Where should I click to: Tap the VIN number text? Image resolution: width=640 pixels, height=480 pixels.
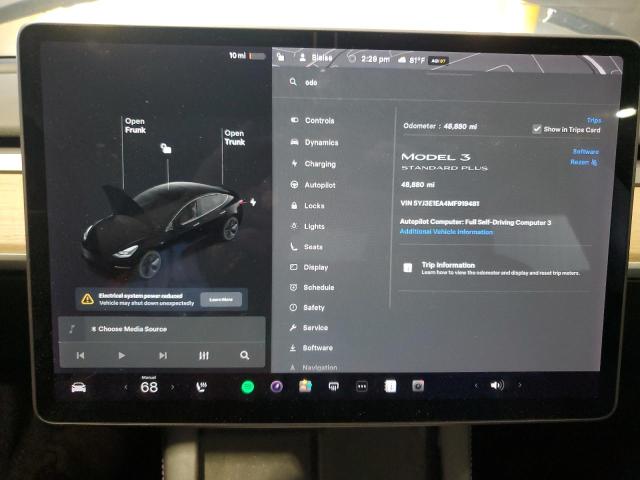440,203
